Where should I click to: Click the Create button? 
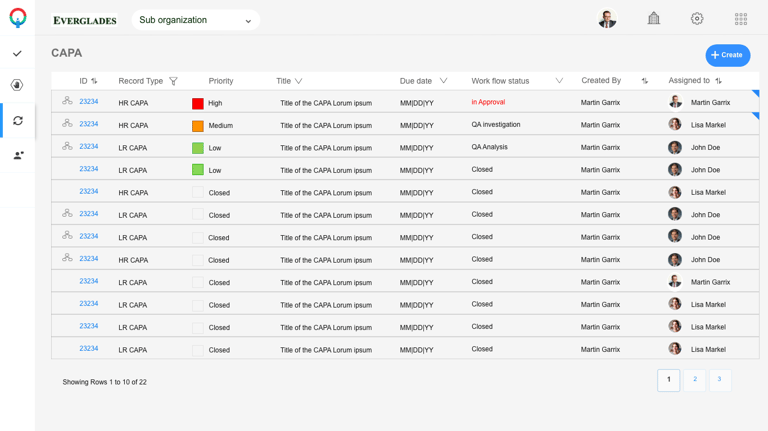tap(727, 55)
